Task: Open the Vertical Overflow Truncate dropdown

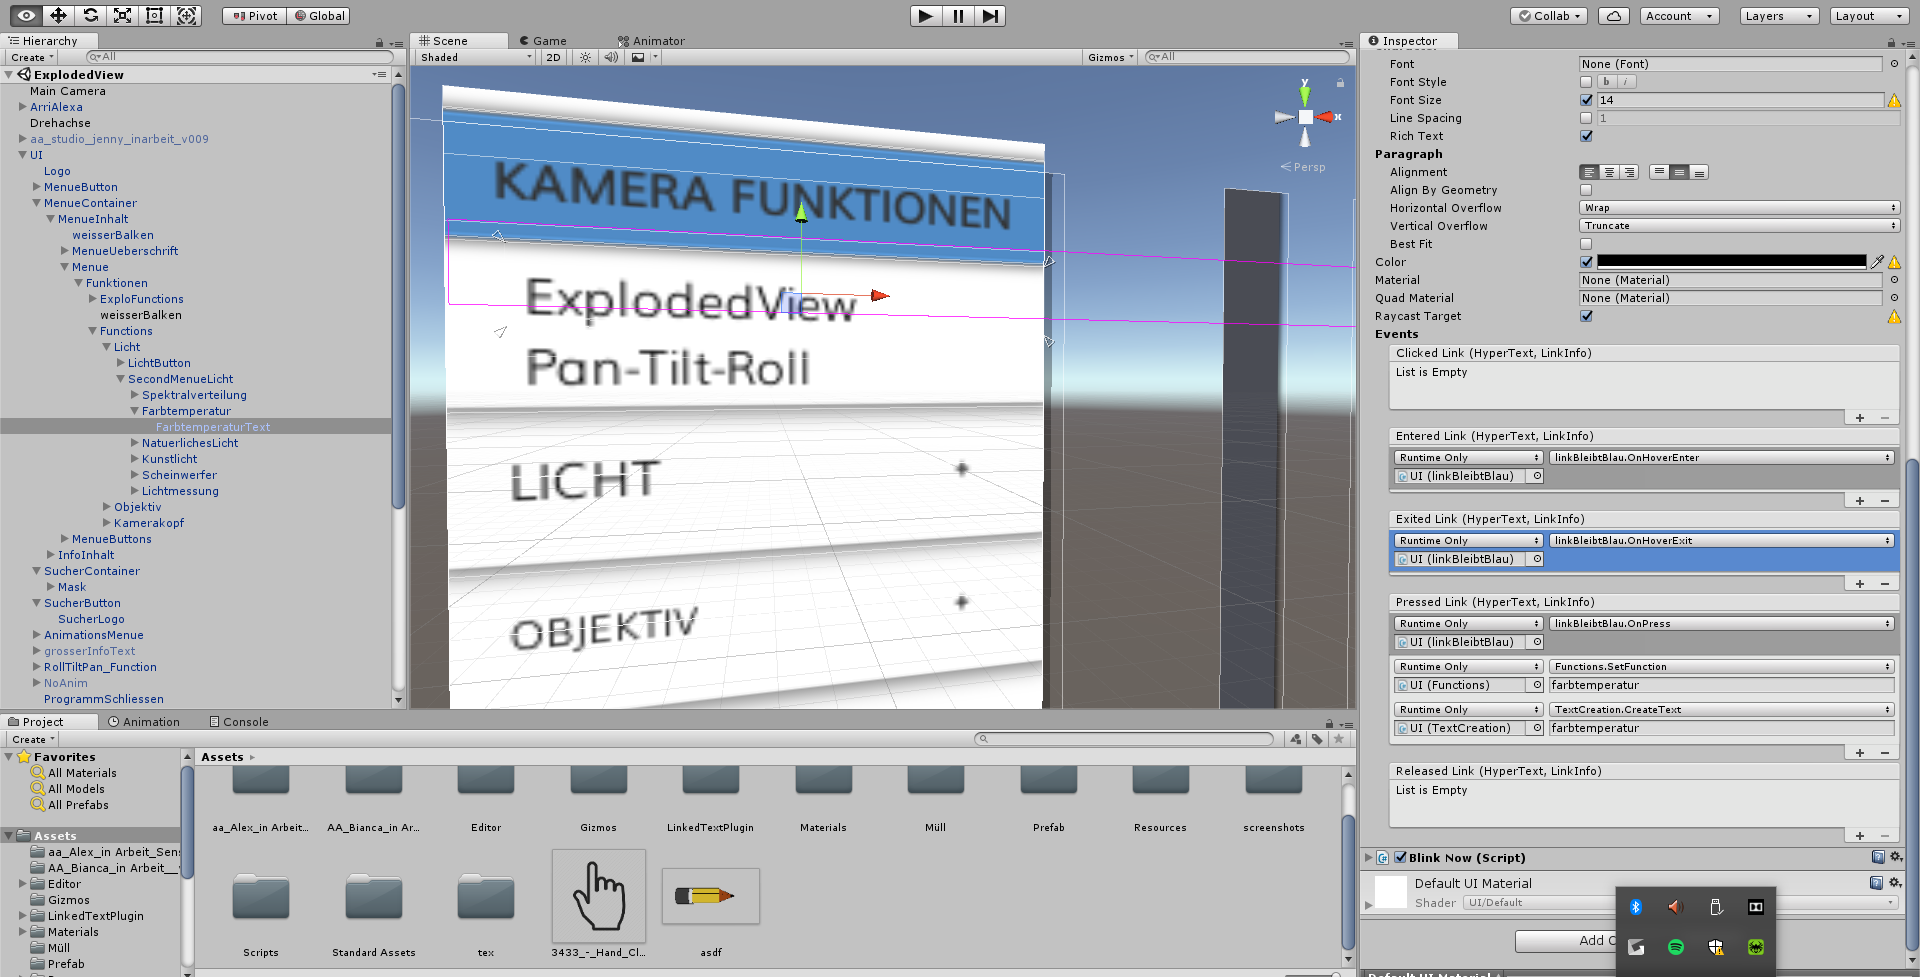Action: [1739, 226]
